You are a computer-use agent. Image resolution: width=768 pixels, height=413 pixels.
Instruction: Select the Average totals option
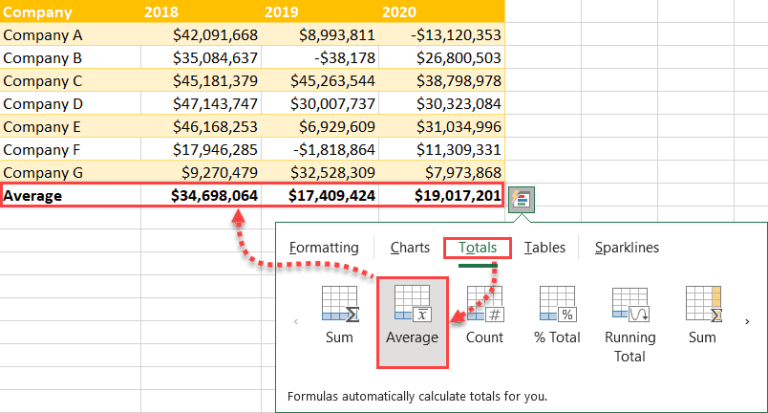click(412, 322)
